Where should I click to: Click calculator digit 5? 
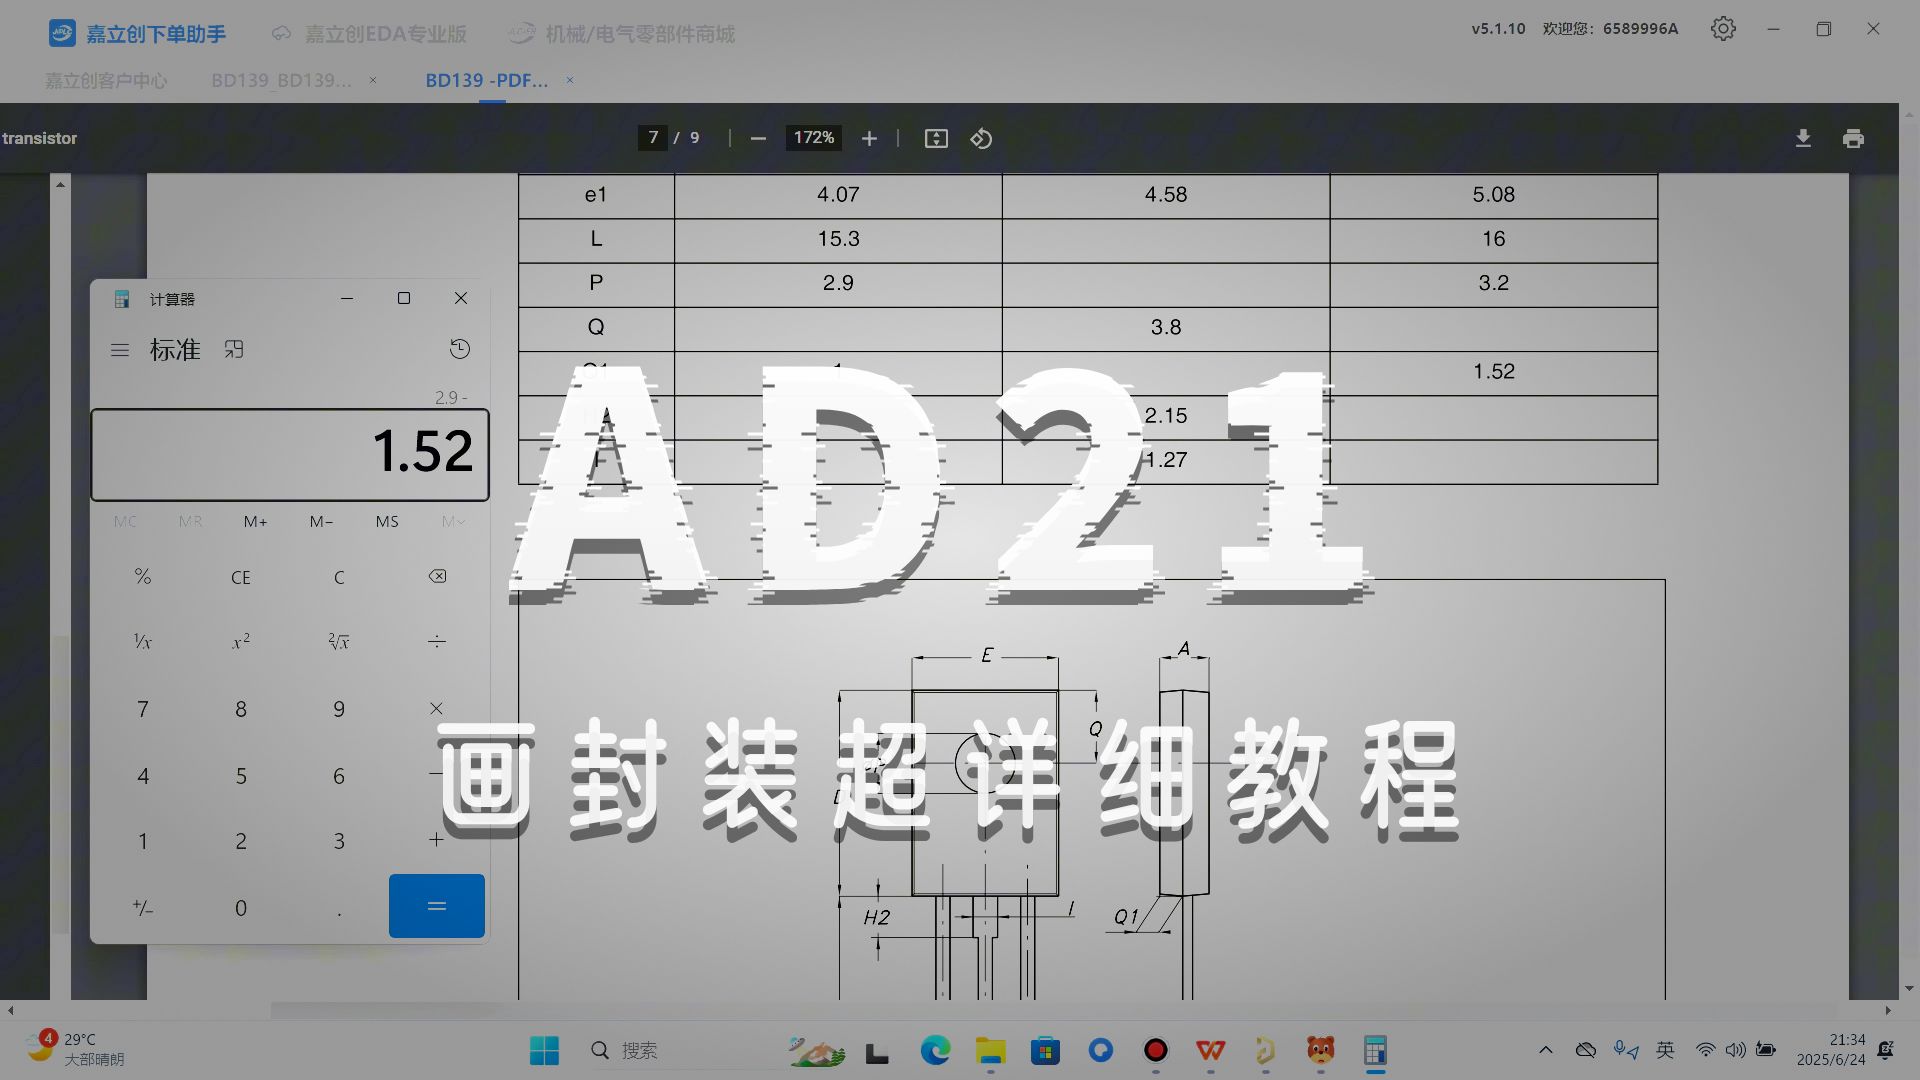pos(241,776)
